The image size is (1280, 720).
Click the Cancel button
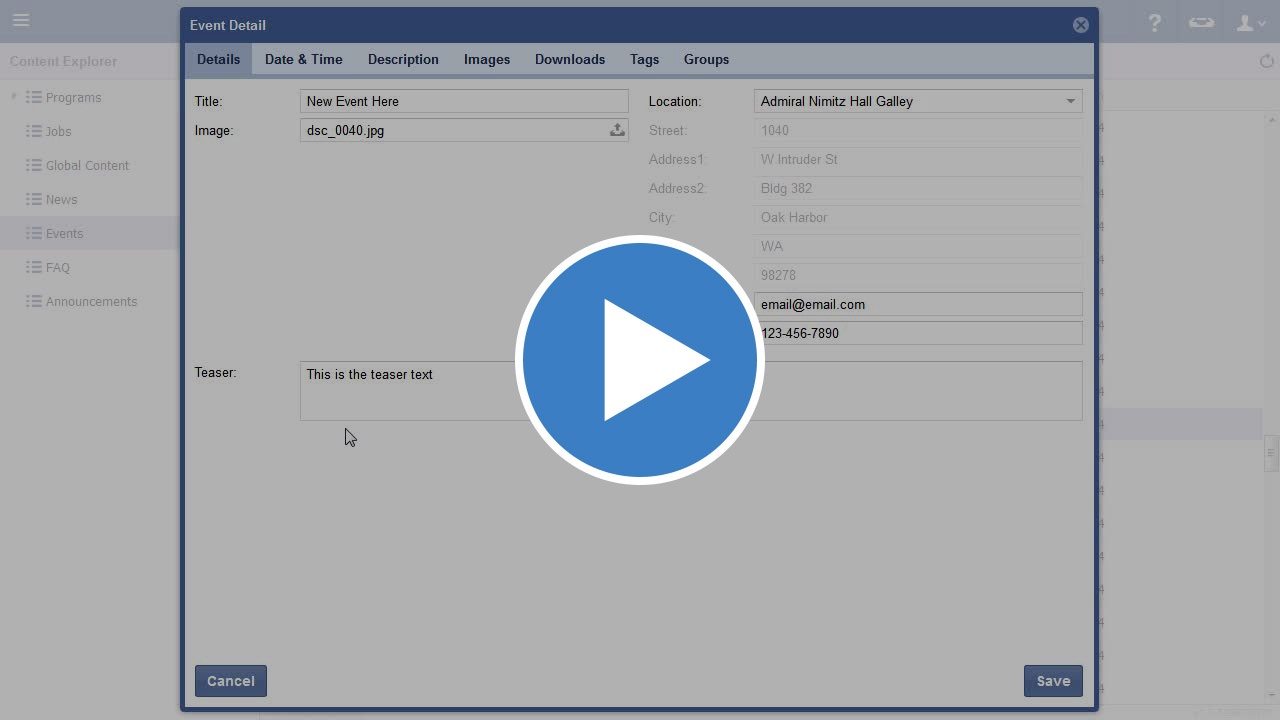coord(231,681)
